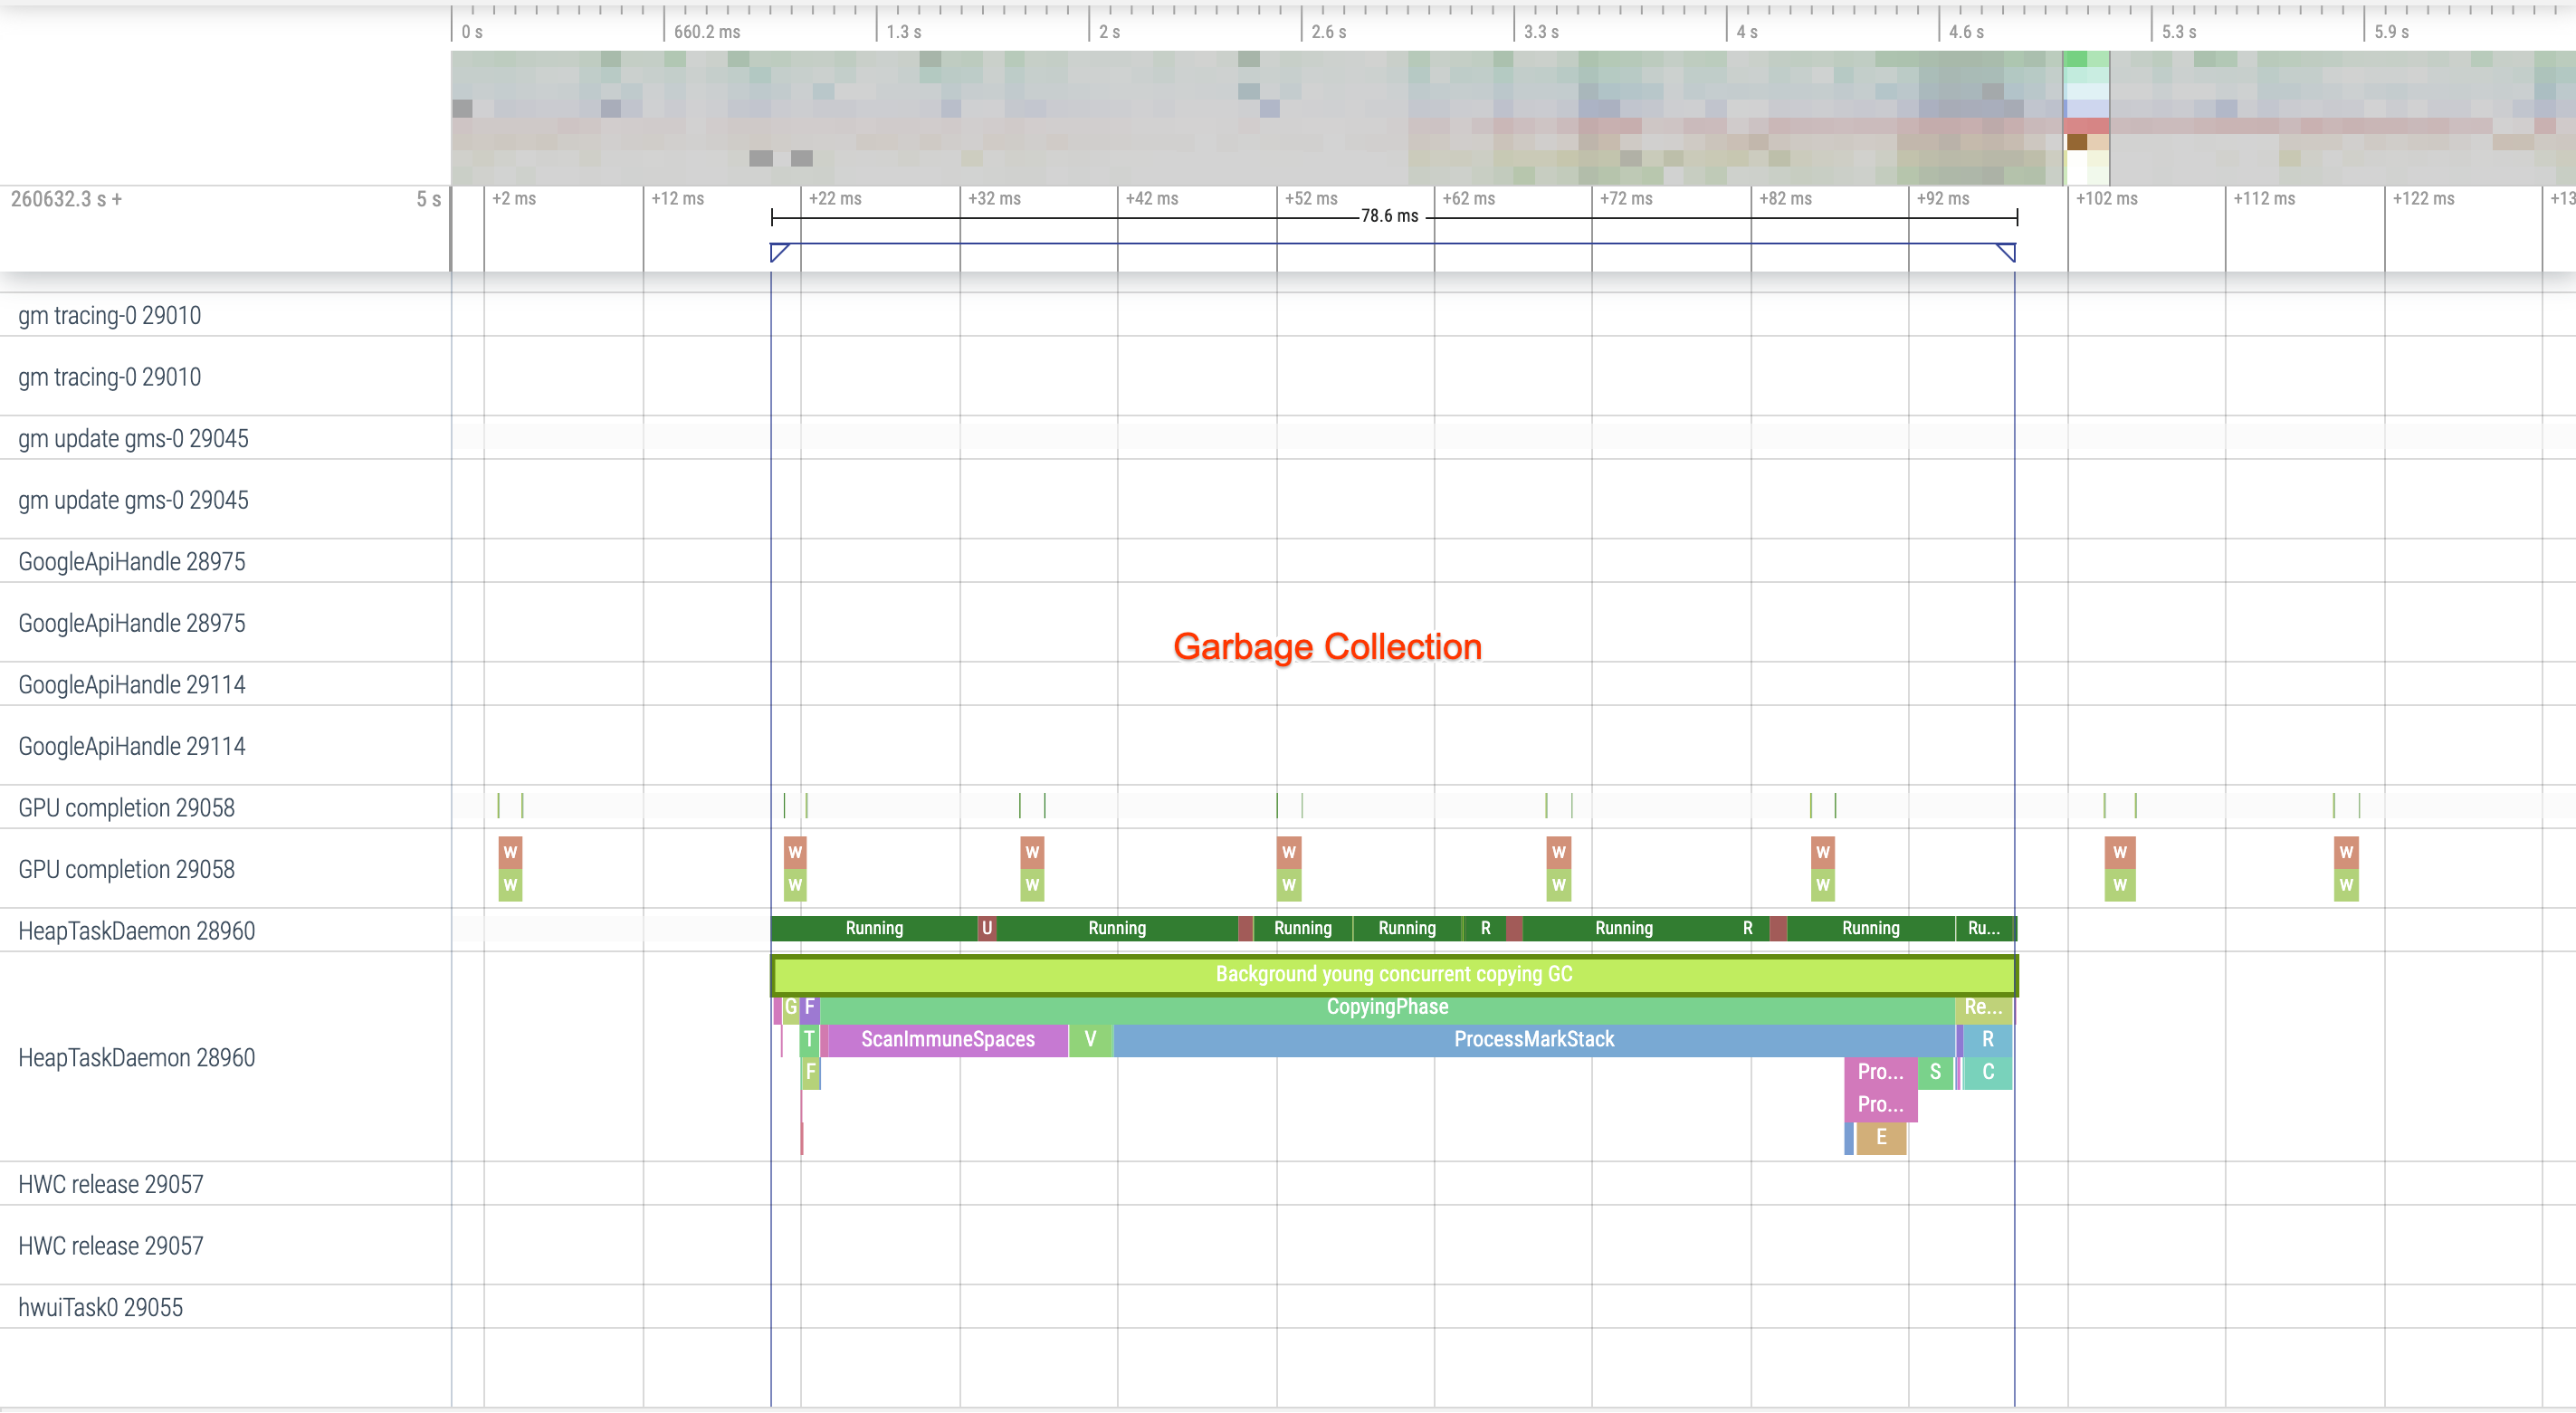Select the Background young concurrent copying GC slice

coord(1393,973)
